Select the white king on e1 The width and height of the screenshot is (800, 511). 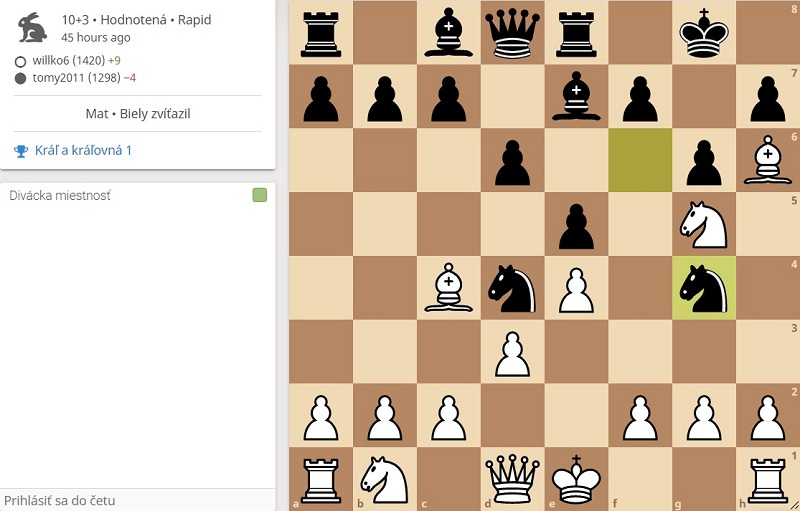tap(576, 479)
